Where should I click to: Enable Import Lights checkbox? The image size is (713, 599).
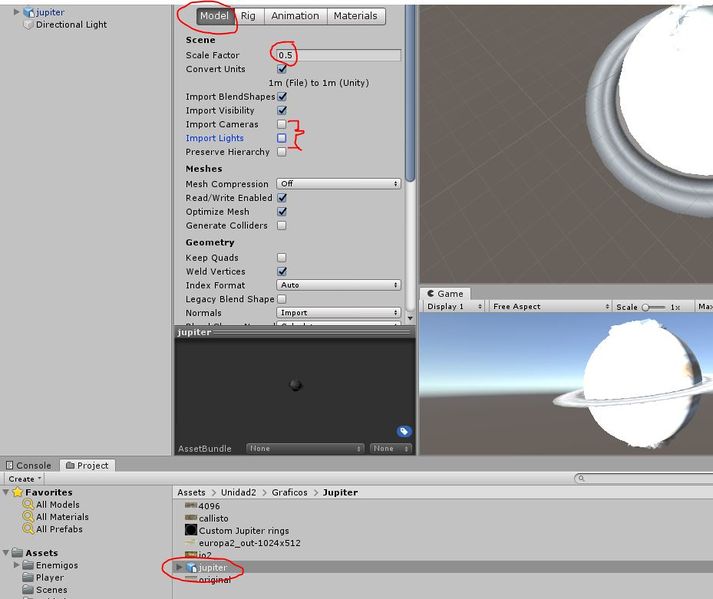pos(282,138)
